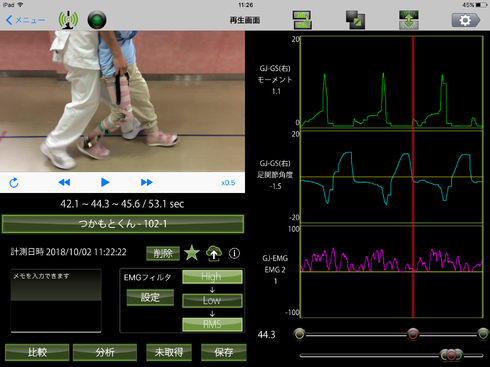490x367 pixels.
Task: Save the recording with 保存
Action: click(224, 352)
